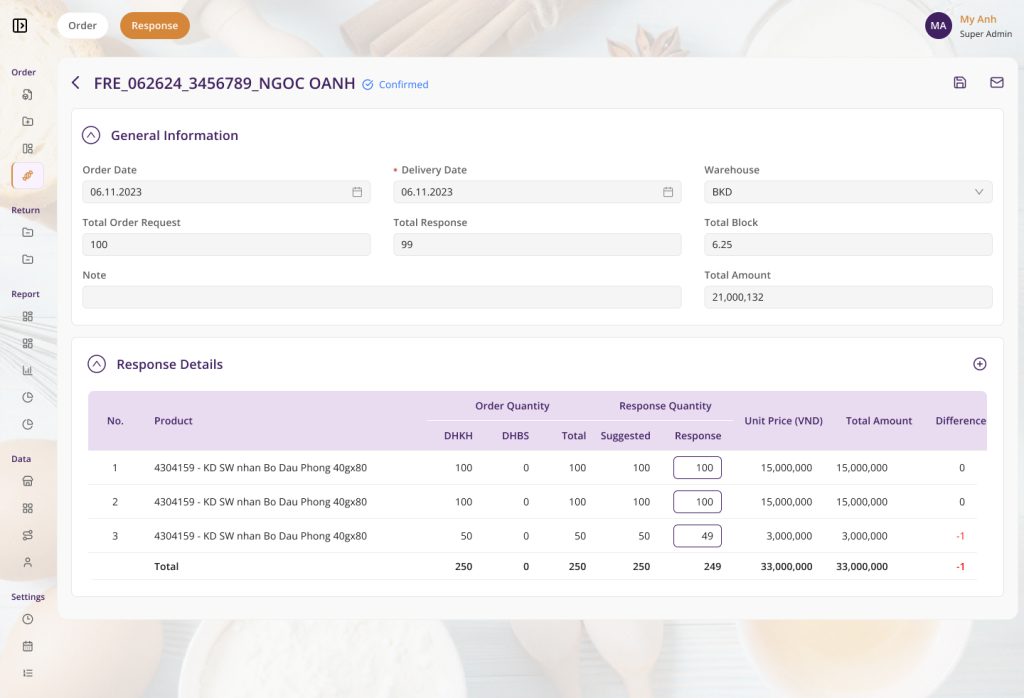Screen dimensions: 1024x698
Task: Open the Warehouse dropdown showing BKD
Action: [x=848, y=192]
